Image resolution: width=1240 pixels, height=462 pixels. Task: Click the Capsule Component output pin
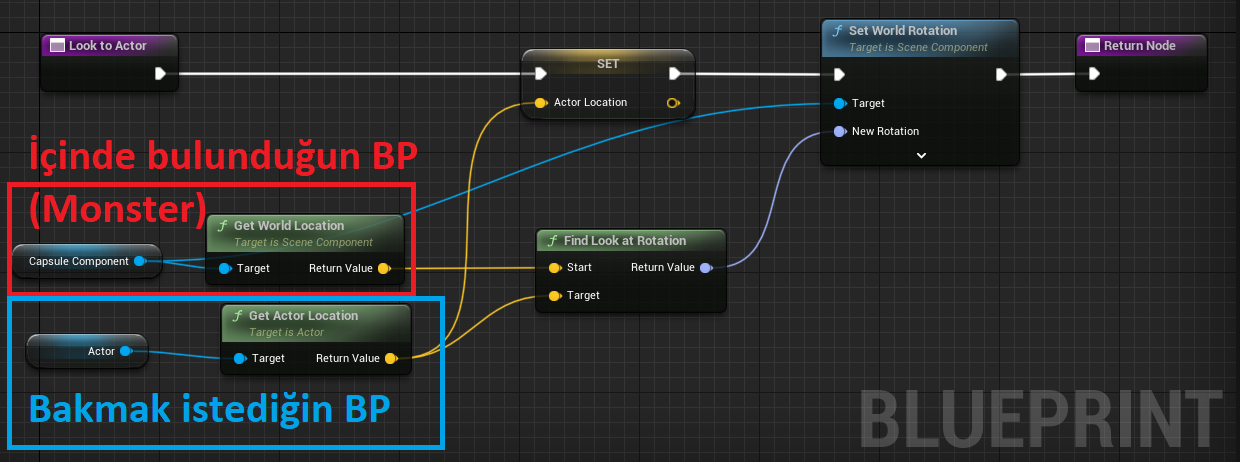pyautogui.click(x=140, y=261)
